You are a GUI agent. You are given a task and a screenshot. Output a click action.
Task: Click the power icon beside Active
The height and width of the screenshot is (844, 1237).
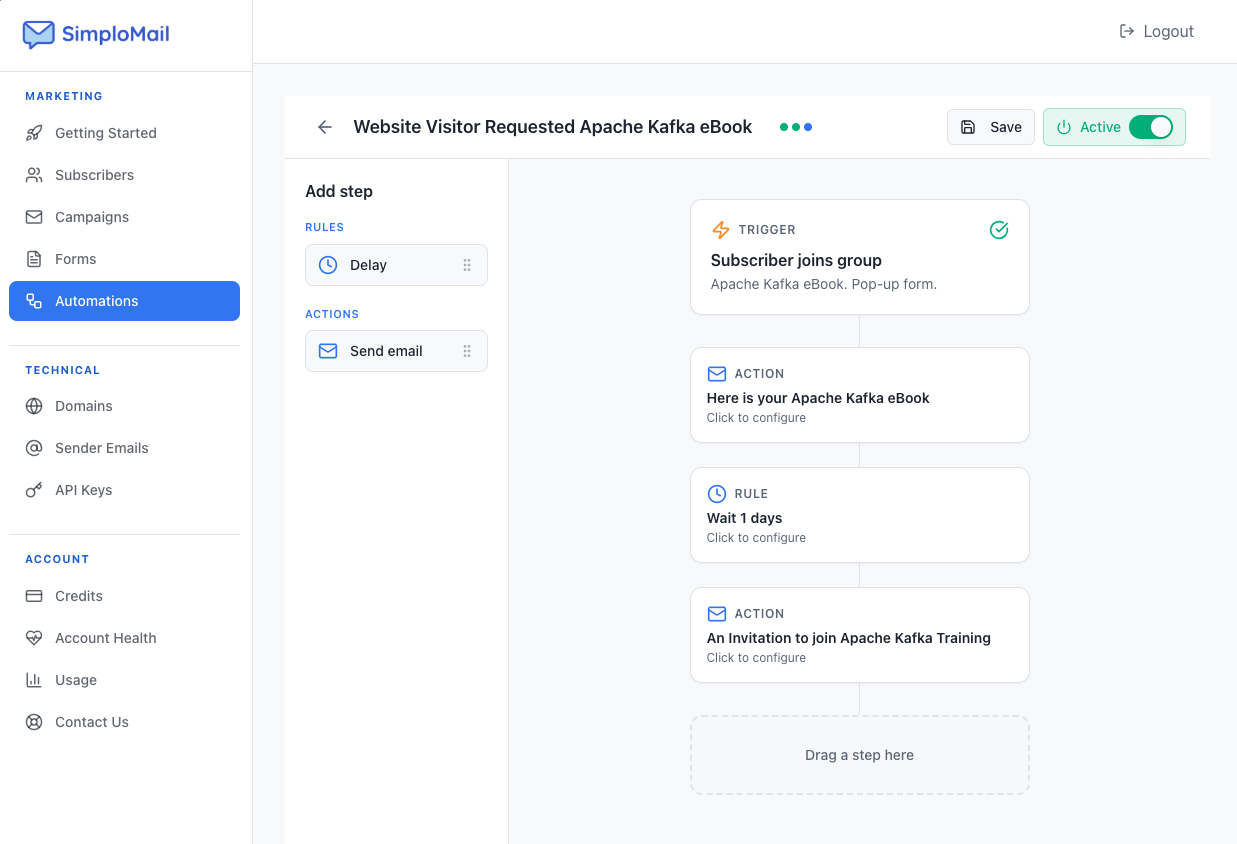coord(1064,127)
